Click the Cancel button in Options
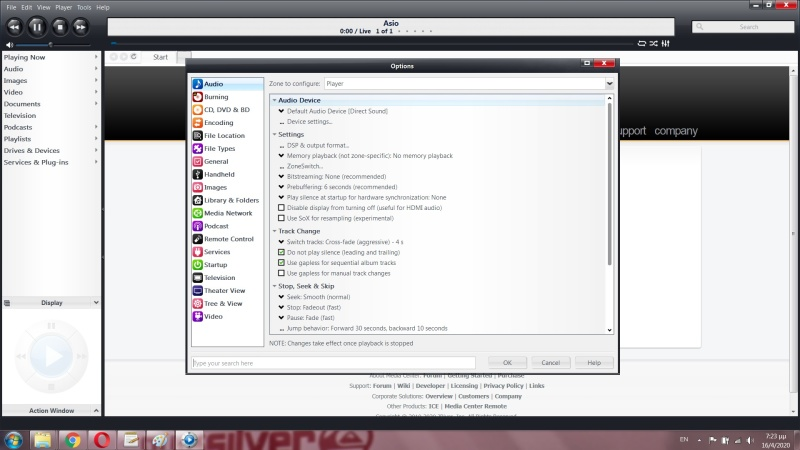Viewport: 800px width, 450px height. coord(551,363)
